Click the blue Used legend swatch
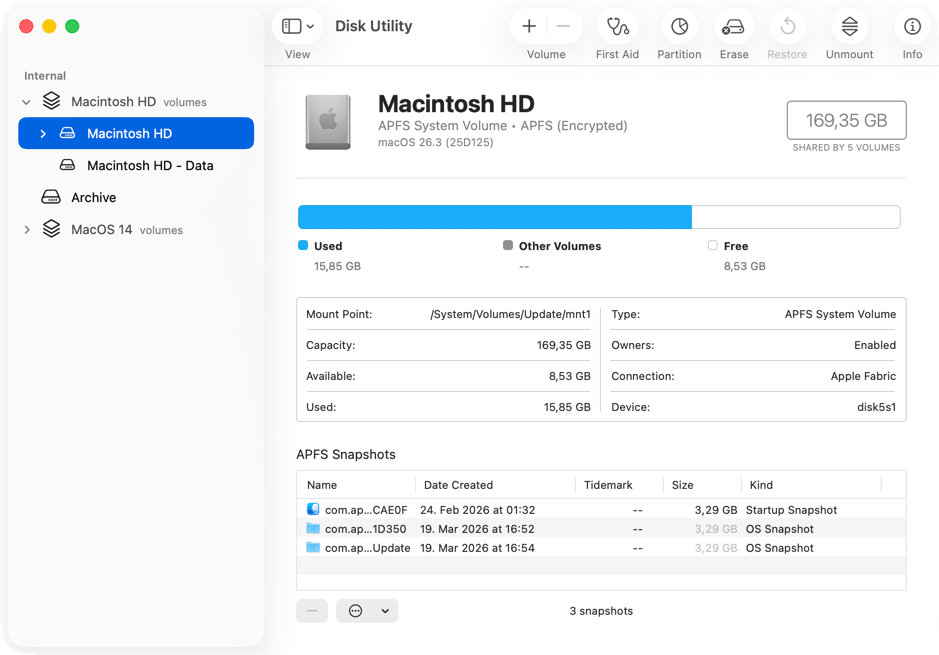 click(x=303, y=245)
